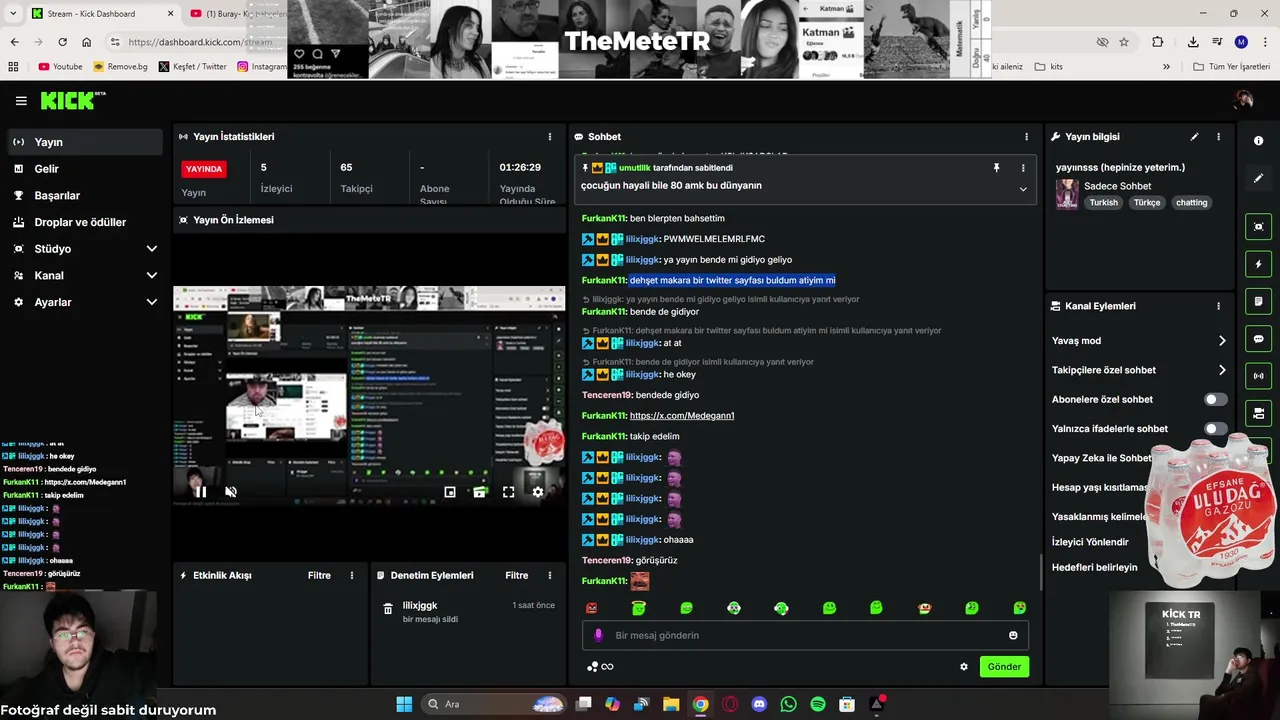
Task: Open Youtube bookmark in bookmarks bar
Action: coord(60,67)
